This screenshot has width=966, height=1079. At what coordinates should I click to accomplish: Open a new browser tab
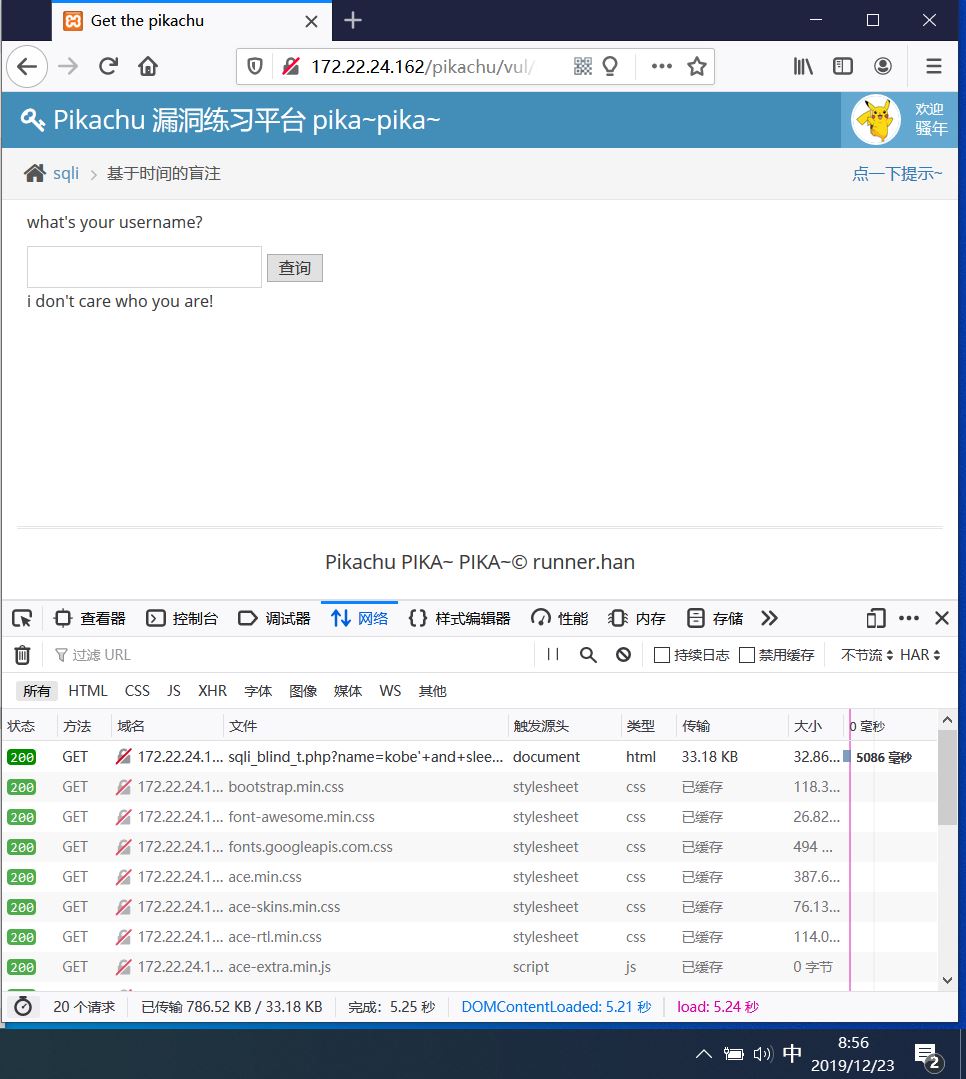tap(353, 21)
